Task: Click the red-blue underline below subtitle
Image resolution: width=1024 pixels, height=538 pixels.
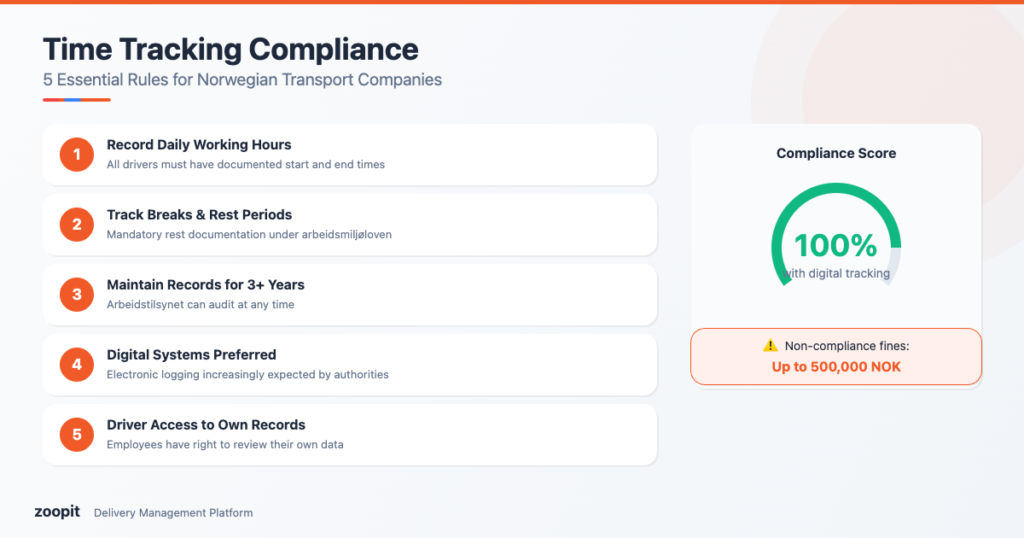Action: [x=76, y=99]
